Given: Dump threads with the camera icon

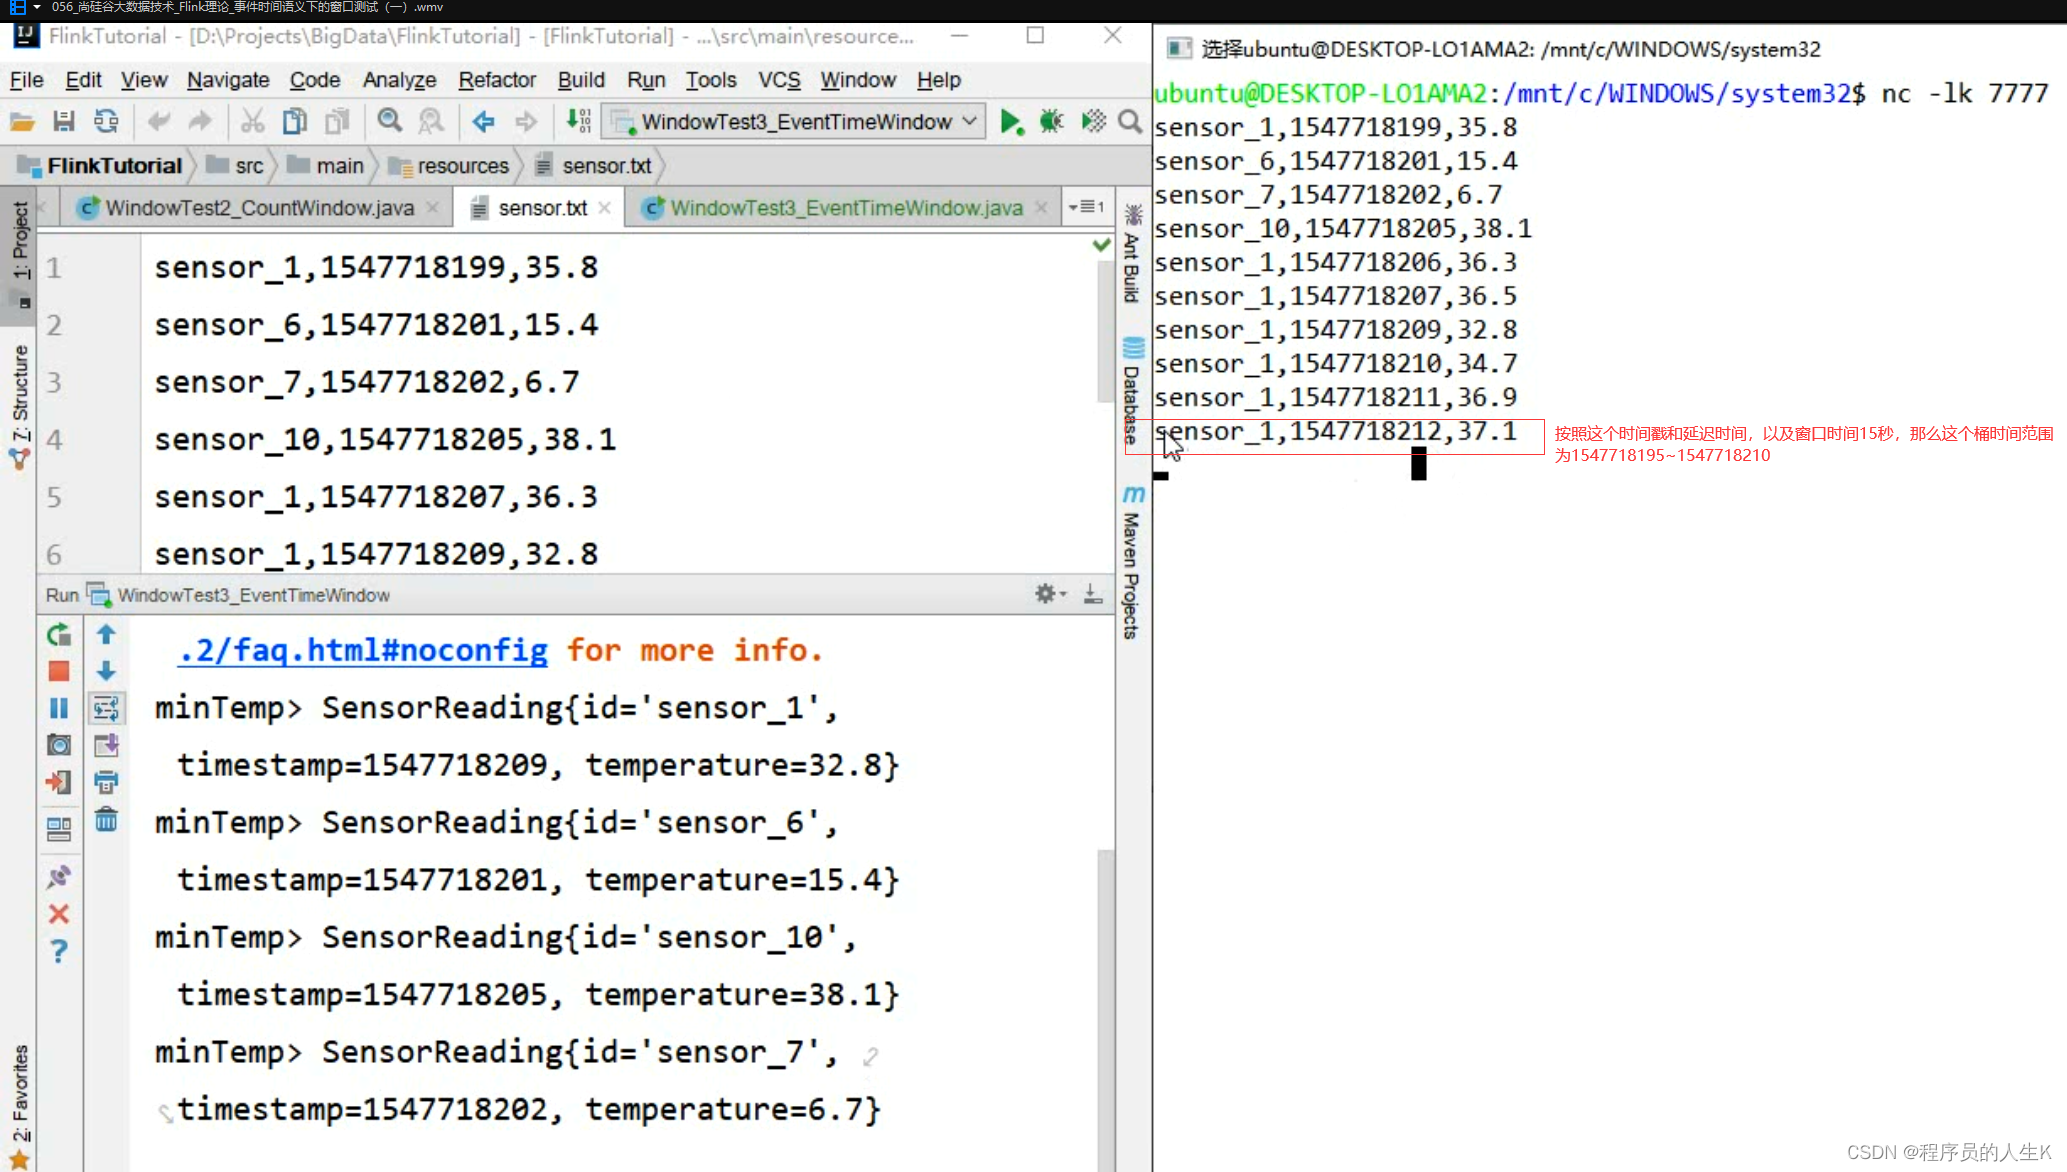Looking at the screenshot, I should 59,746.
